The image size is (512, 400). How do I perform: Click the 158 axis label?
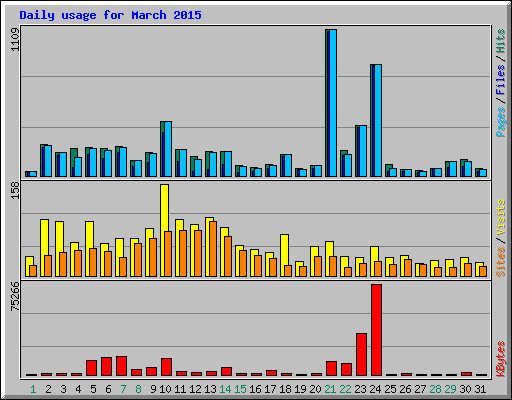15,190
